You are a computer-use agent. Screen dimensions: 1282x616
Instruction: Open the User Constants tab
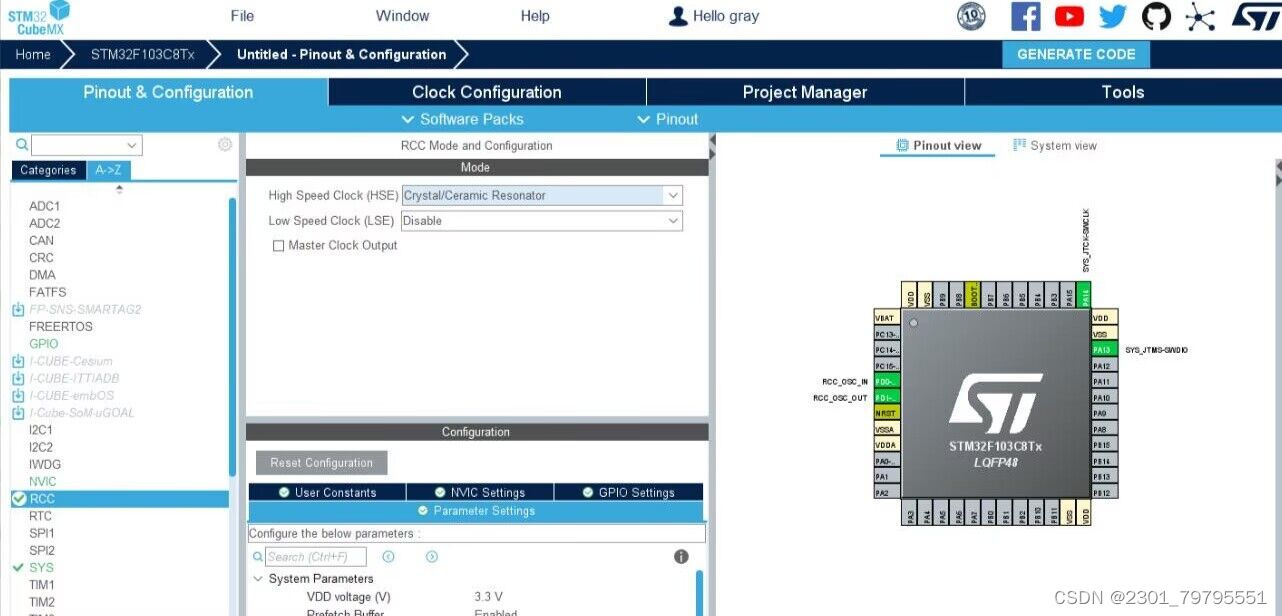(327, 492)
